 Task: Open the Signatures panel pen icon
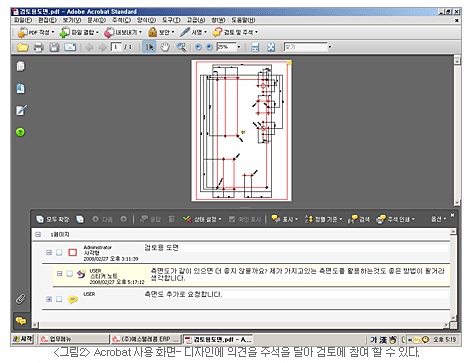tap(21, 110)
